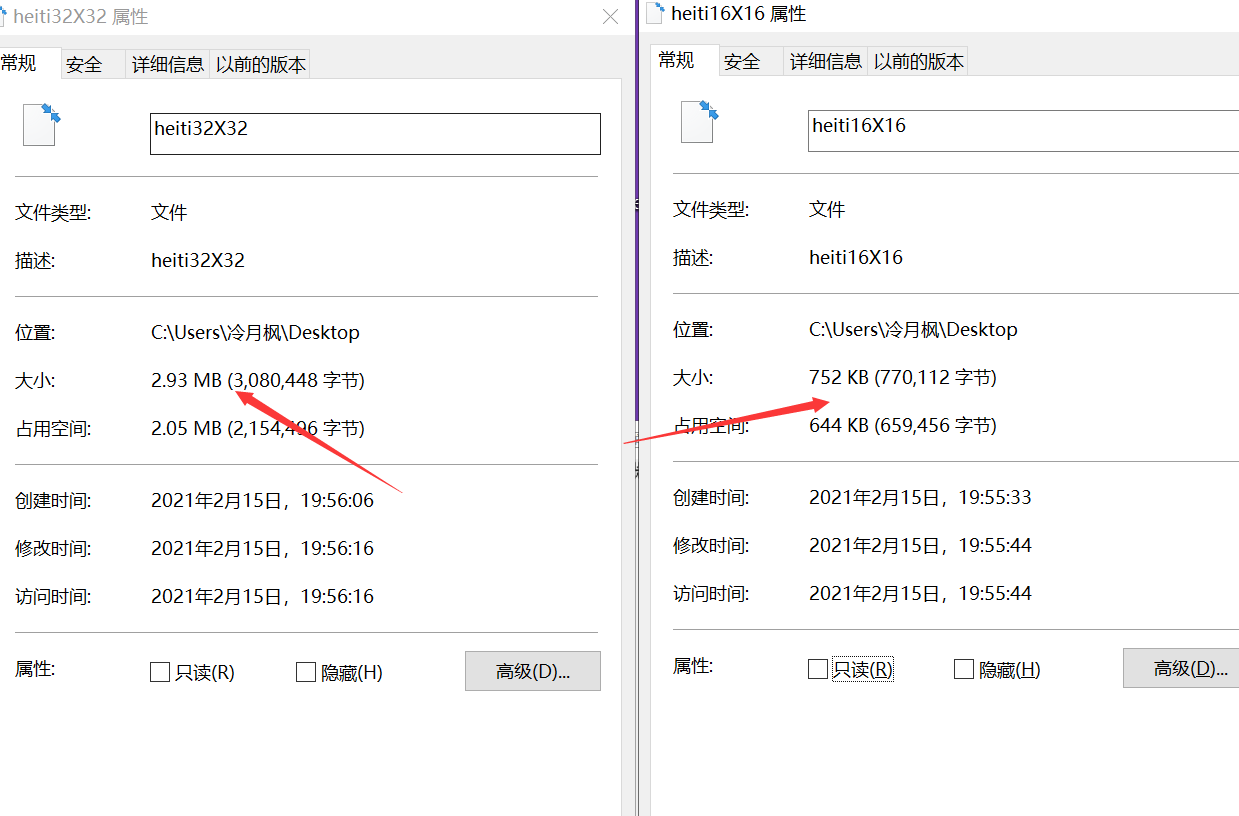
Task: Click created time 19:56:06 value
Action: pos(262,501)
